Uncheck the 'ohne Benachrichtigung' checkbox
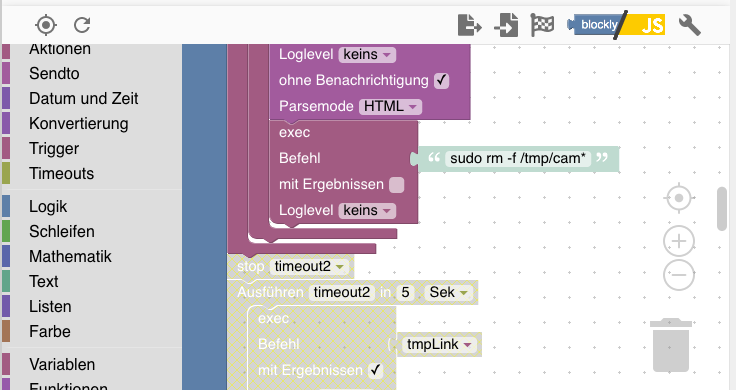The image size is (736, 390). point(441,81)
